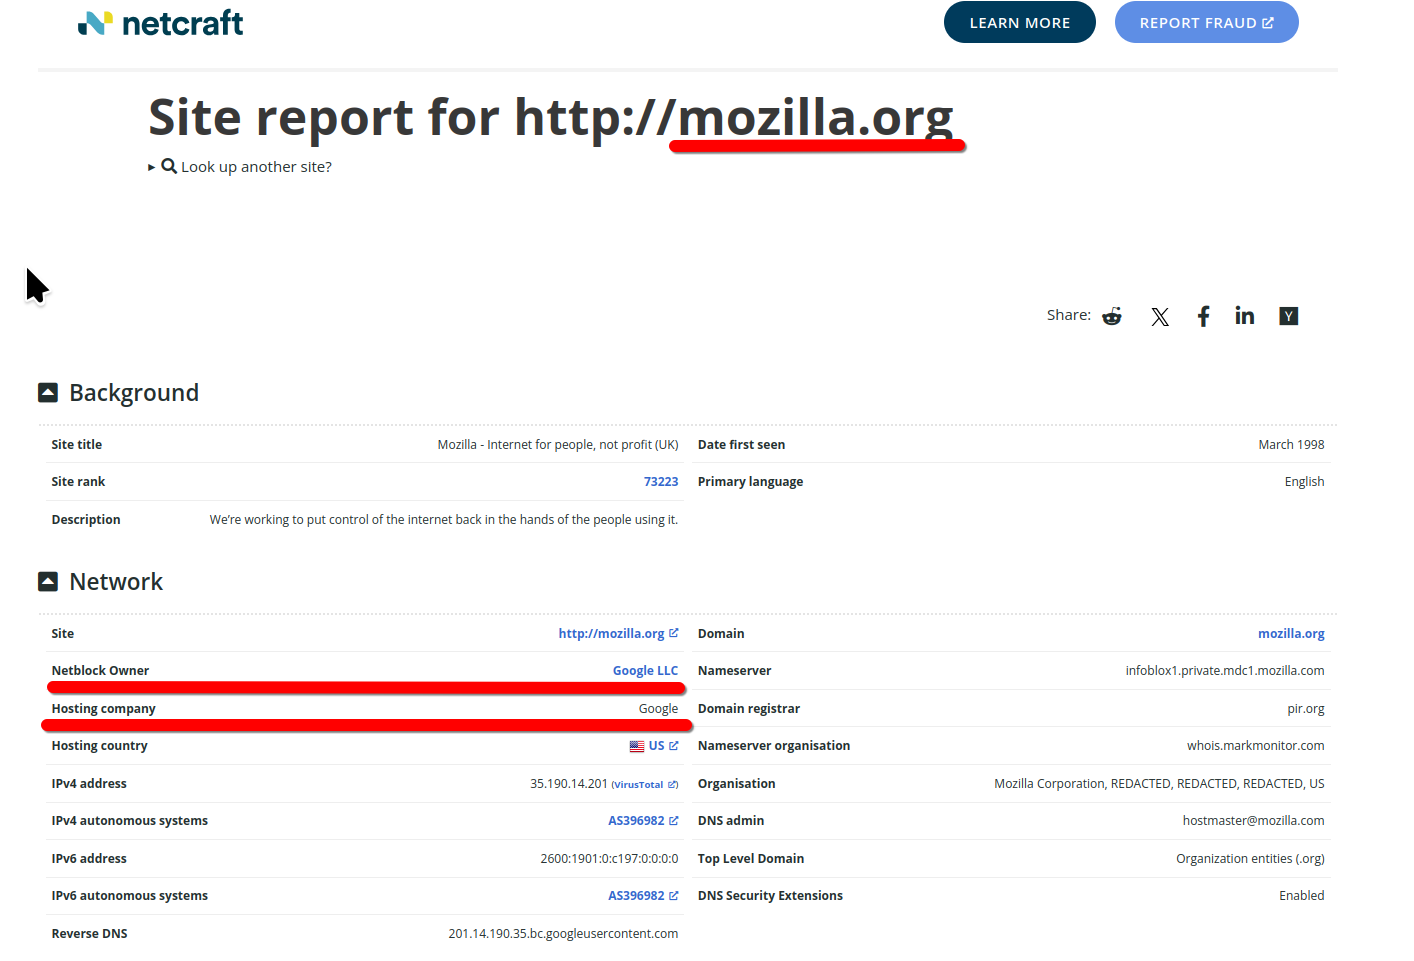
Task: Select domain registrar pir.org
Action: (1306, 709)
